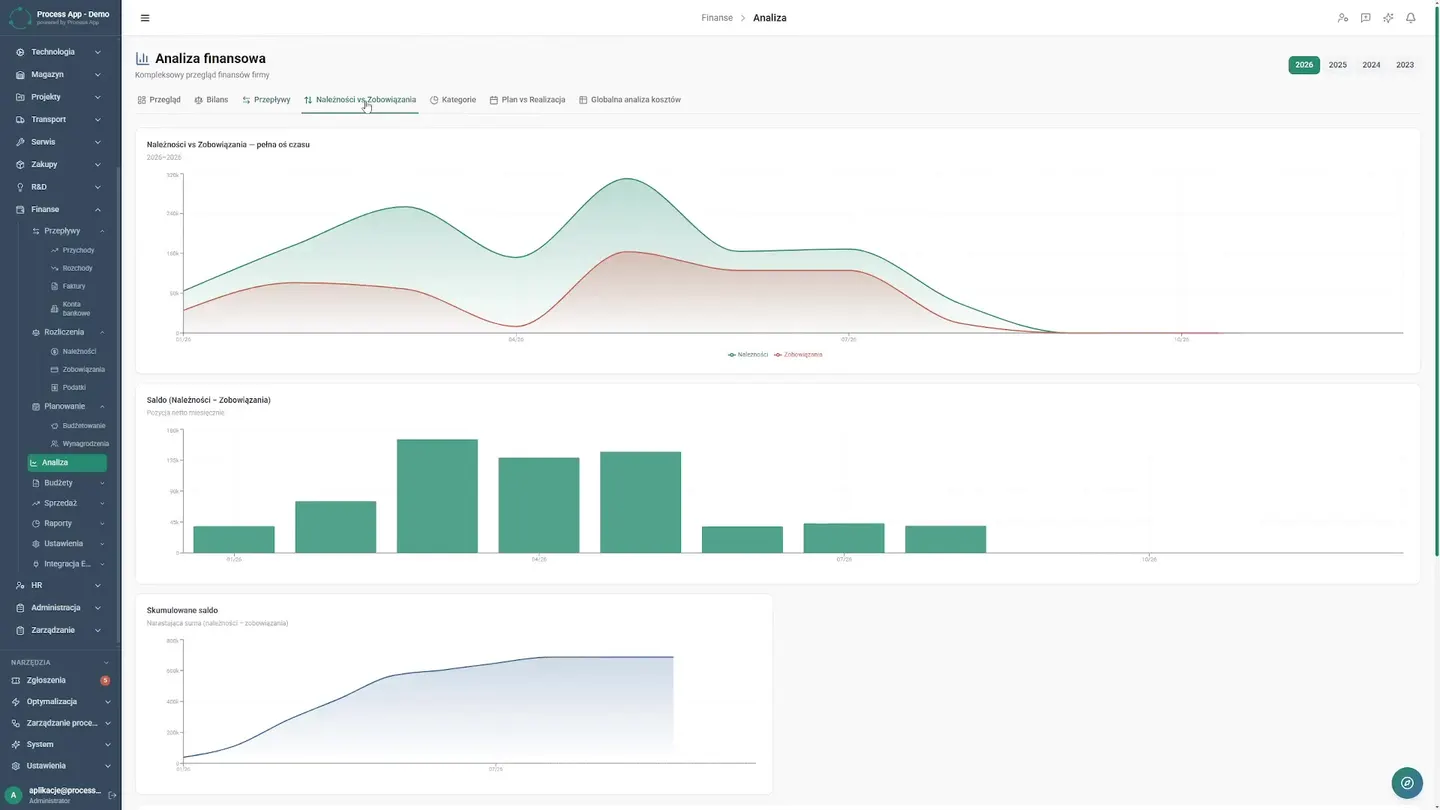
Task: Toggle Należności series in chart legend
Action: (x=748, y=355)
